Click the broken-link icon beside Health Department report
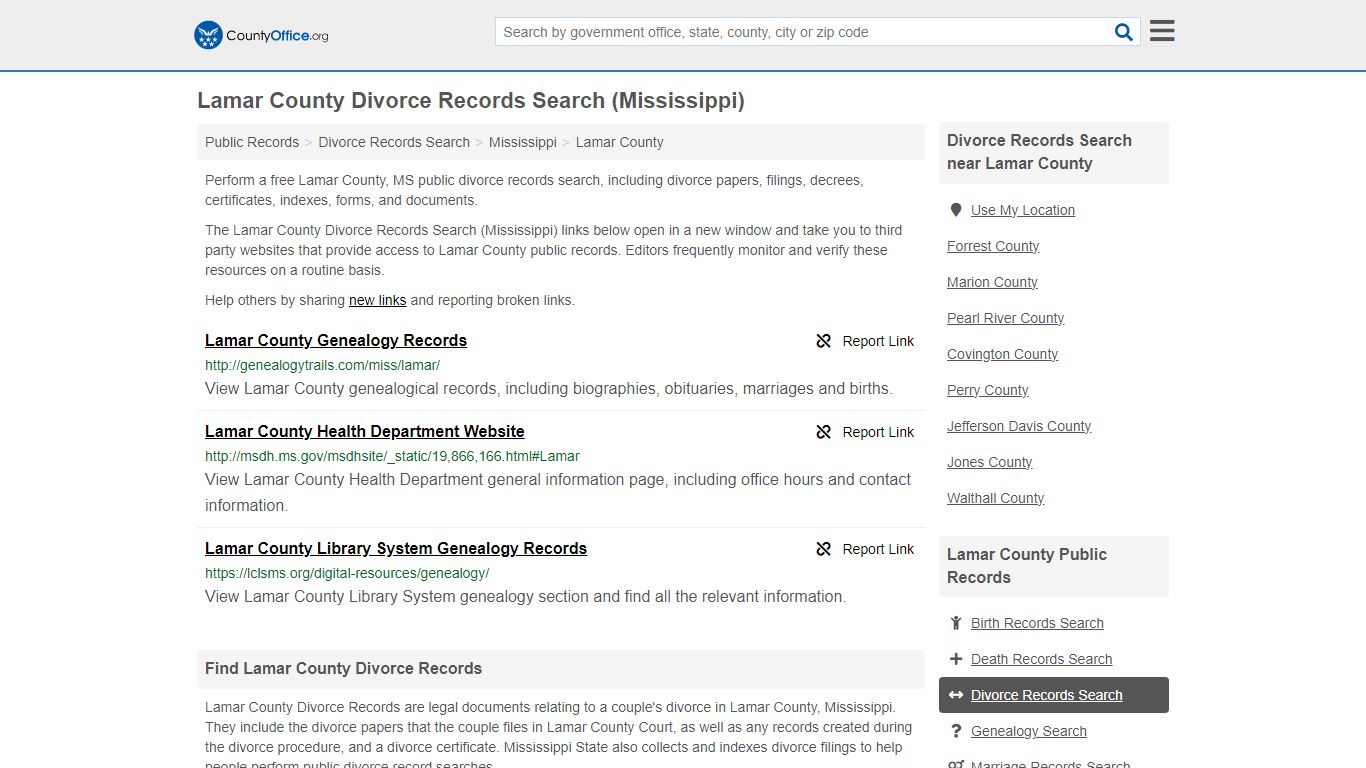Screen dimensions: 1366x768 (823, 432)
